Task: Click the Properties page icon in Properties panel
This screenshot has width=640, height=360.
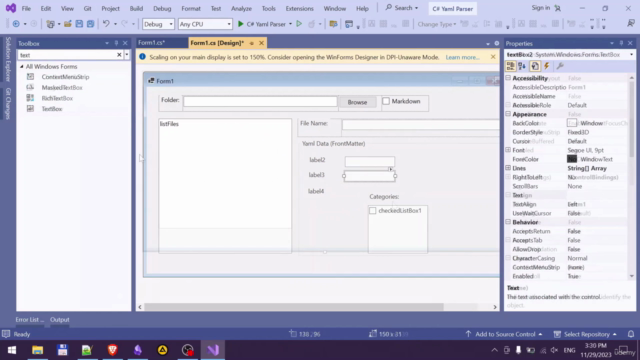Action: coord(535,66)
